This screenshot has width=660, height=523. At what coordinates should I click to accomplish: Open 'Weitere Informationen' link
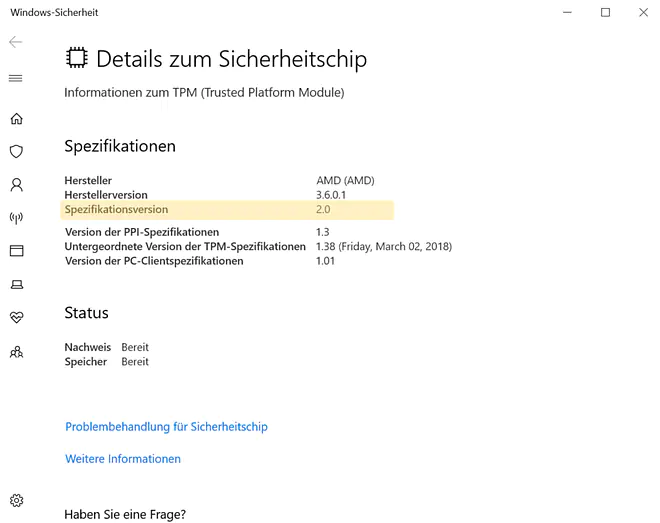[x=123, y=459]
